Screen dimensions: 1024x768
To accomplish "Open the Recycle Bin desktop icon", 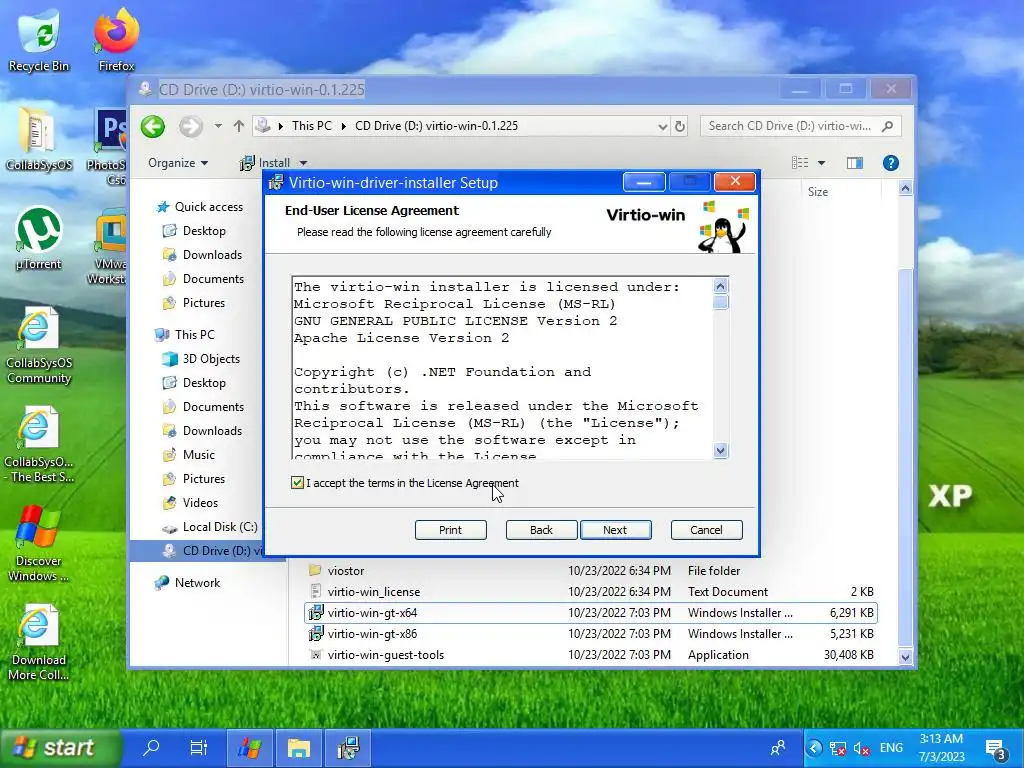I will [39, 39].
